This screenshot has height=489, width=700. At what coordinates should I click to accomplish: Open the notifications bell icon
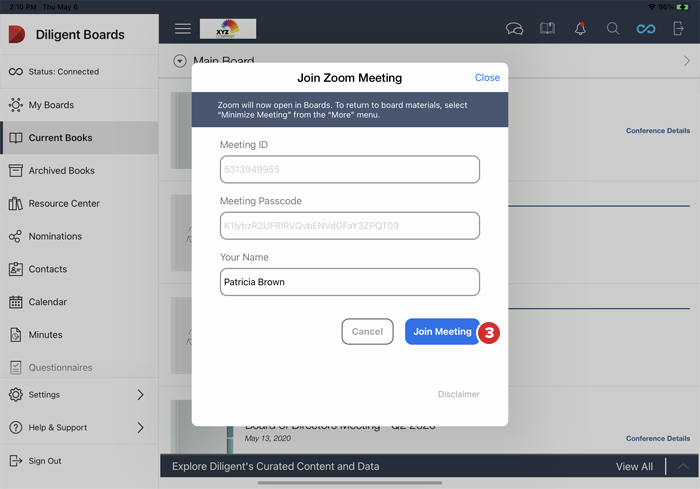[x=580, y=29]
